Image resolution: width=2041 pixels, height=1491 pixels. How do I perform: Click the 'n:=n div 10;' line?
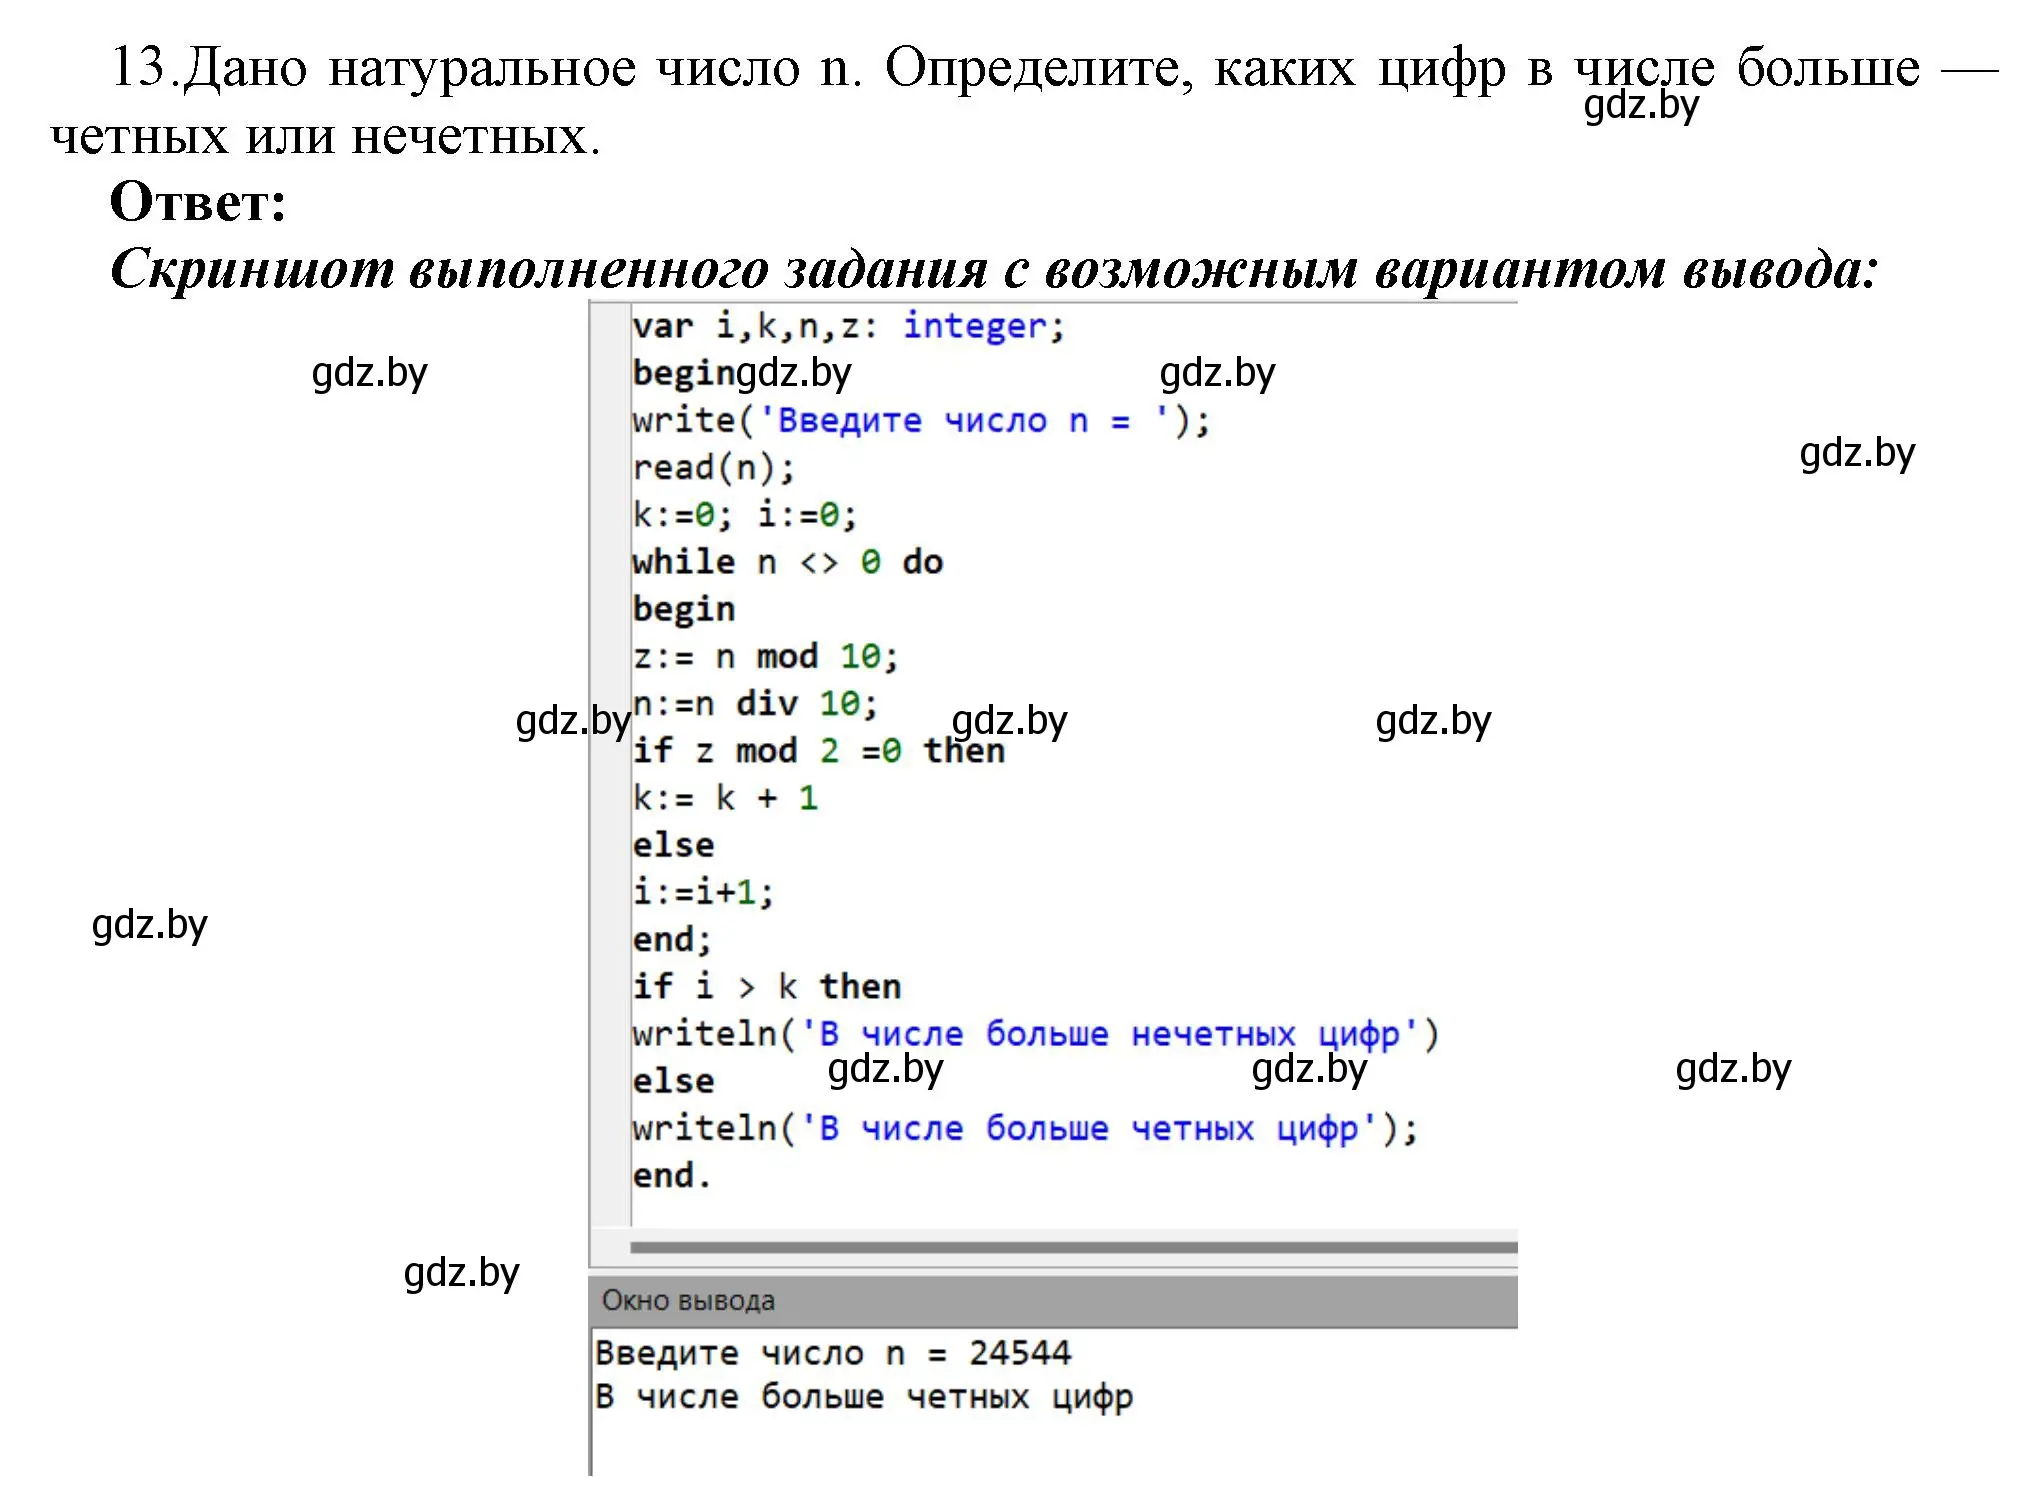[756, 704]
